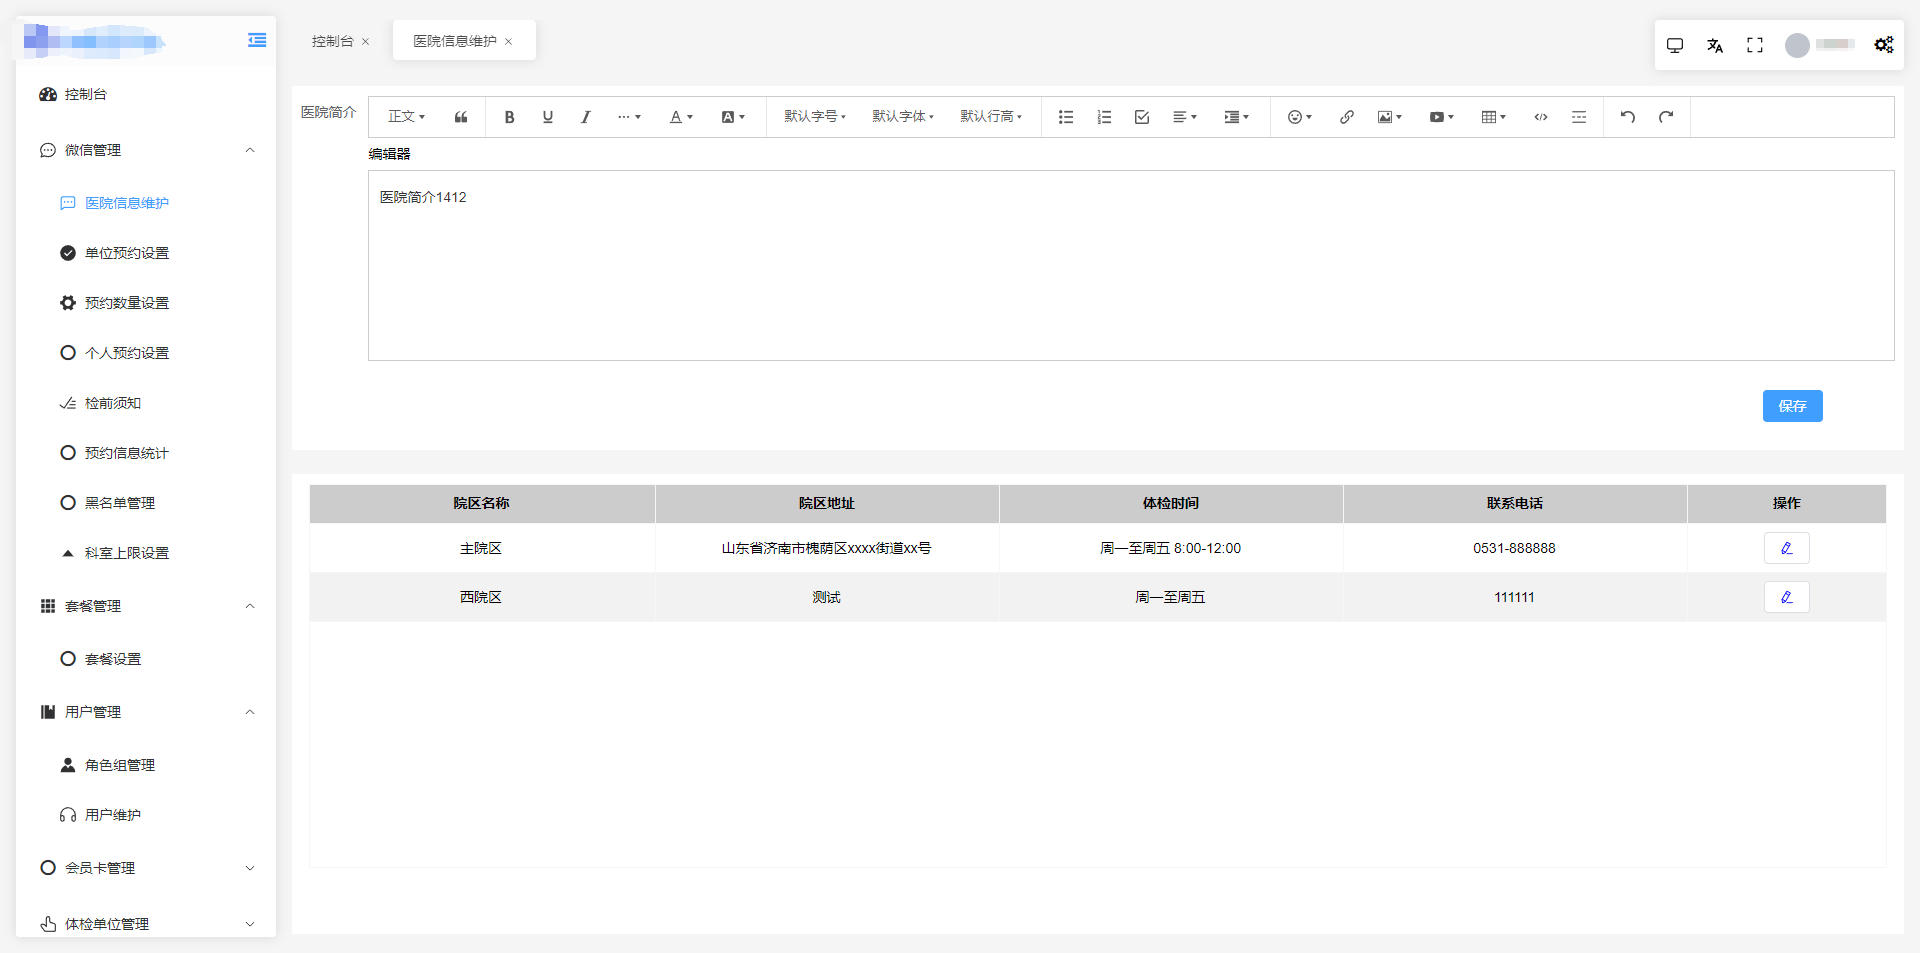Viewport: 1920px width, 953px height.
Task: Collapse the 微信管理 menu group
Action: [146, 150]
